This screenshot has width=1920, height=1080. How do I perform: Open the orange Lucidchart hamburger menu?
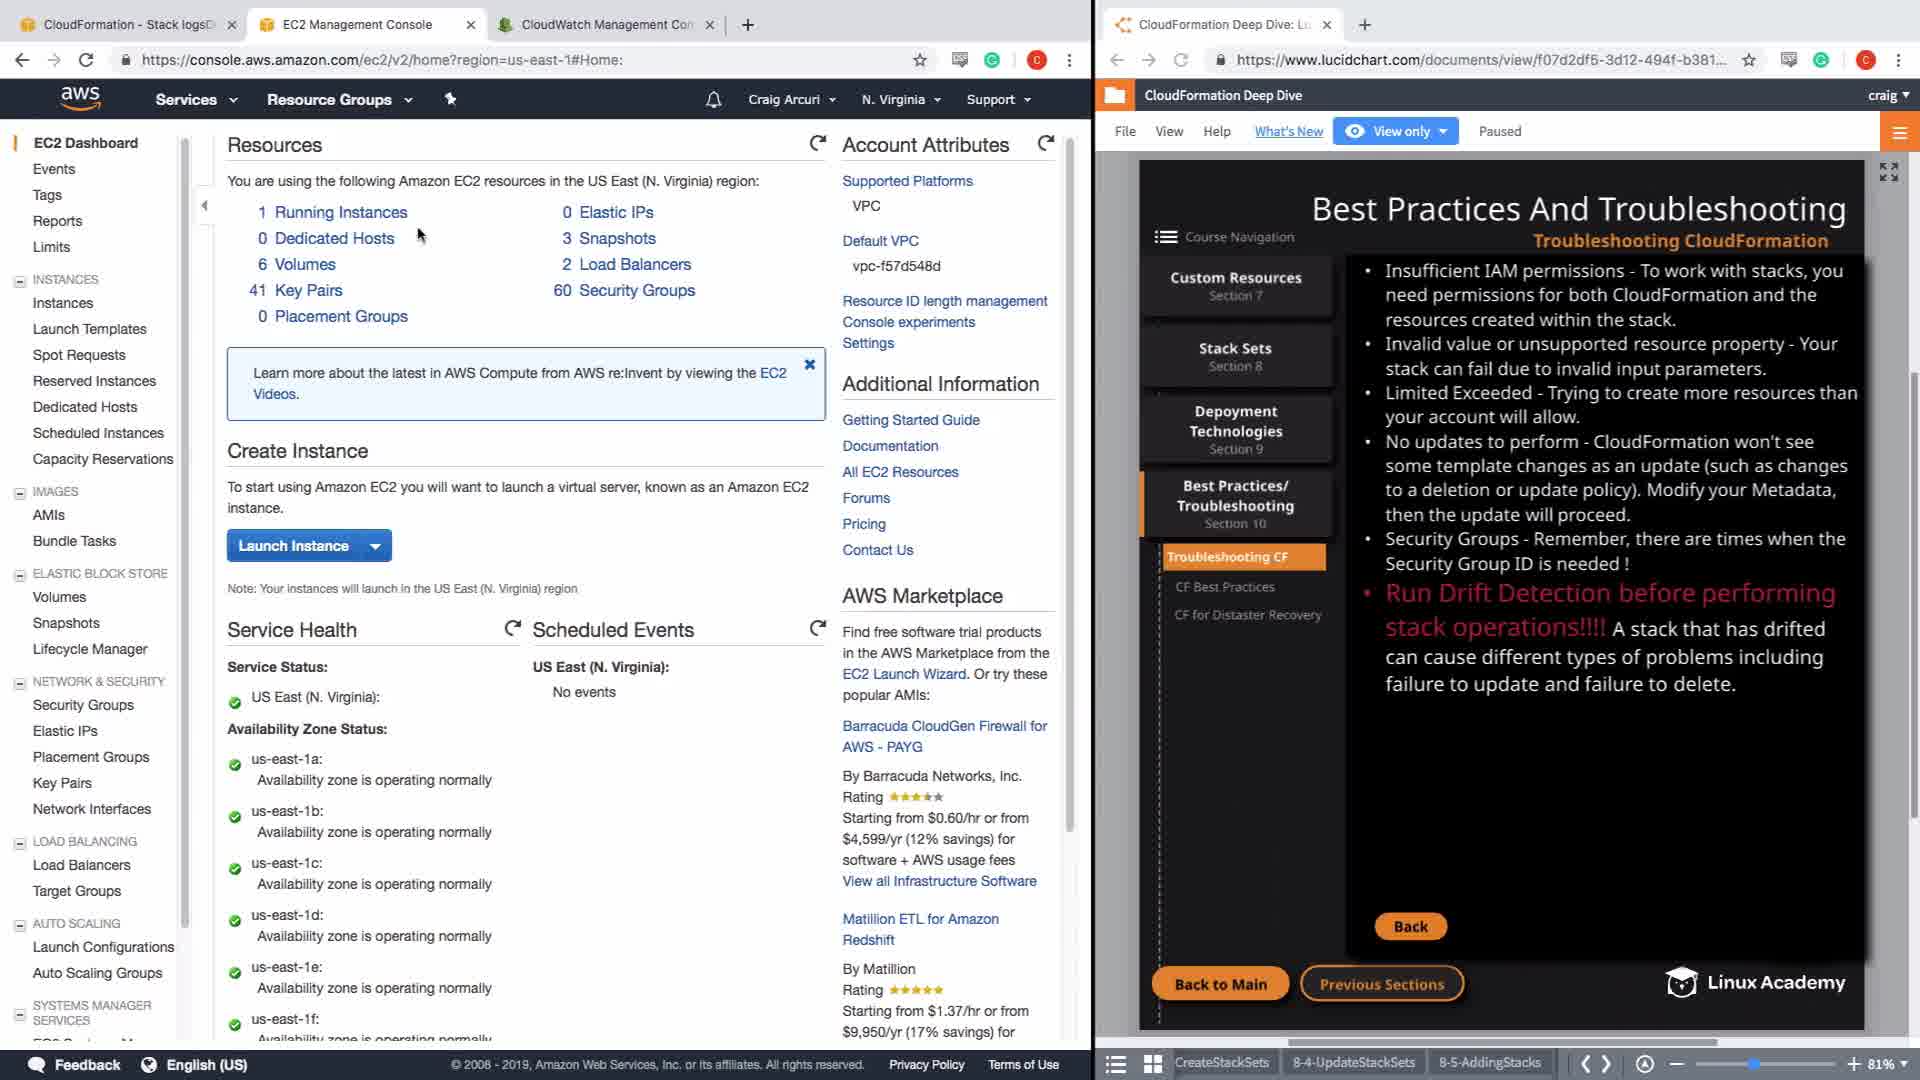pyautogui.click(x=1899, y=132)
